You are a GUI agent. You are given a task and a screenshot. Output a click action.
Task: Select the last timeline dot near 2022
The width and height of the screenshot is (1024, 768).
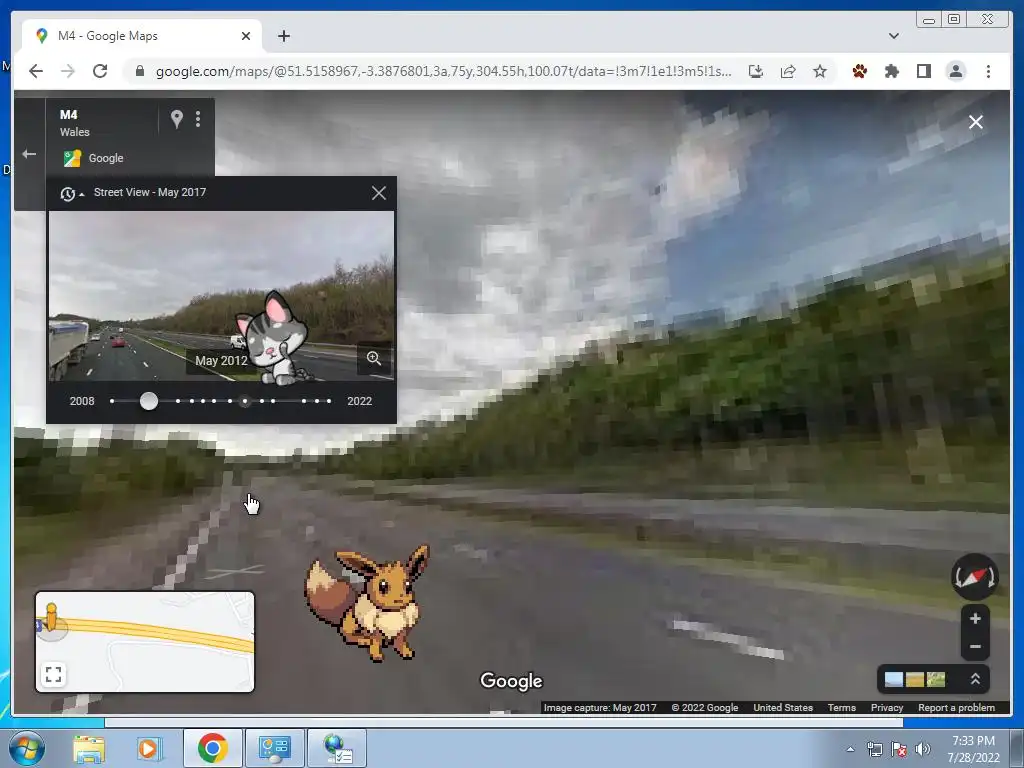tap(329, 401)
